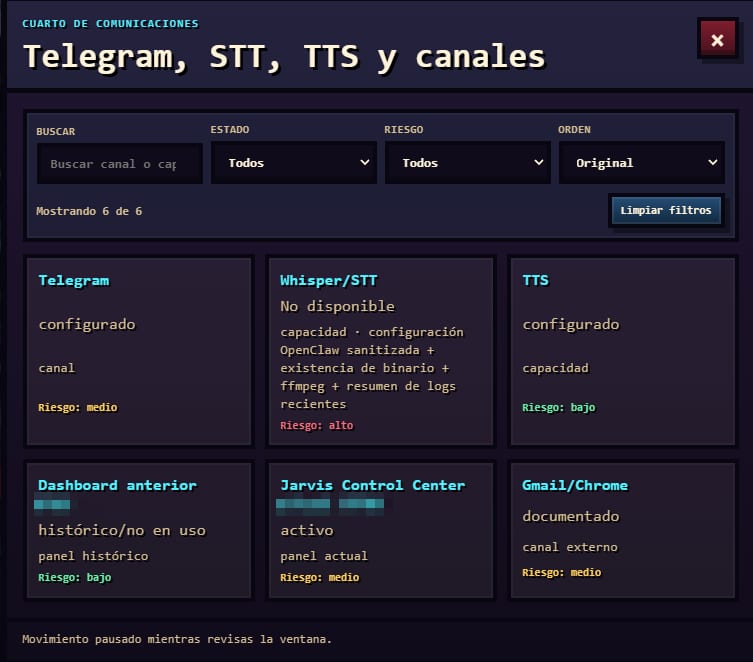Click 'activo' status in Jarvis card
The image size is (753, 662).
click(307, 530)
